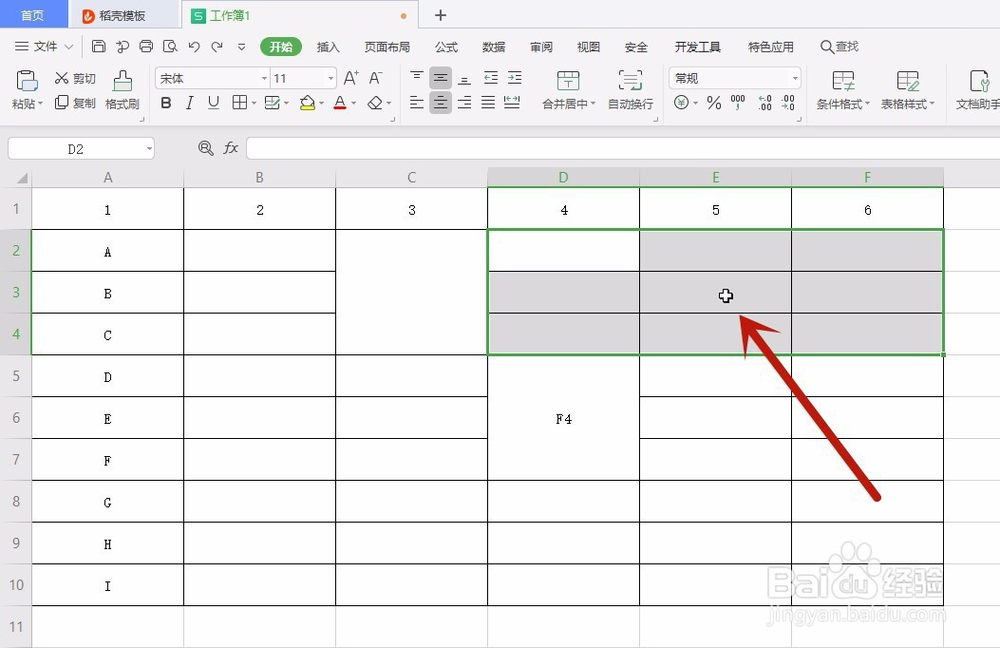Screen dimensions: 1000x648
Task: Open Print Preview icon
Action: [x=170, y=46]
